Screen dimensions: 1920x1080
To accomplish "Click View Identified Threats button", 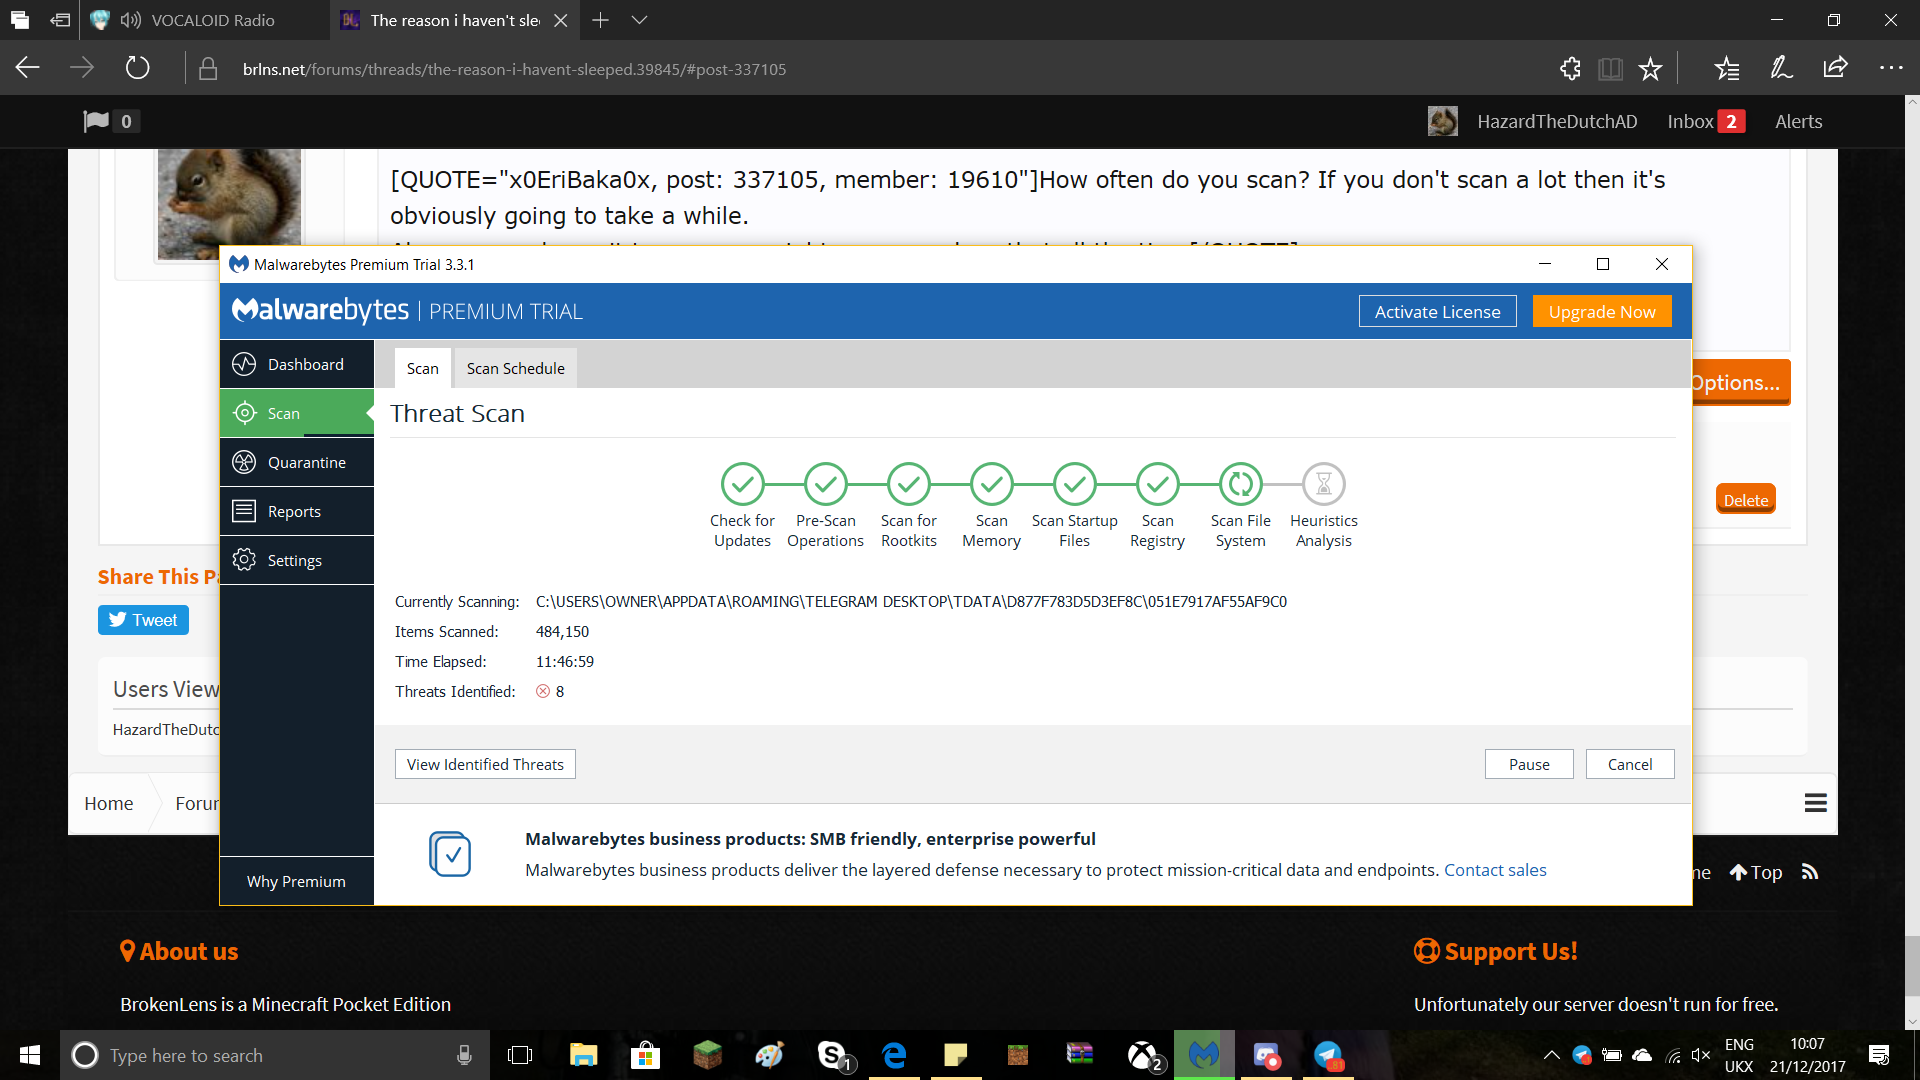I will (485, 764).
